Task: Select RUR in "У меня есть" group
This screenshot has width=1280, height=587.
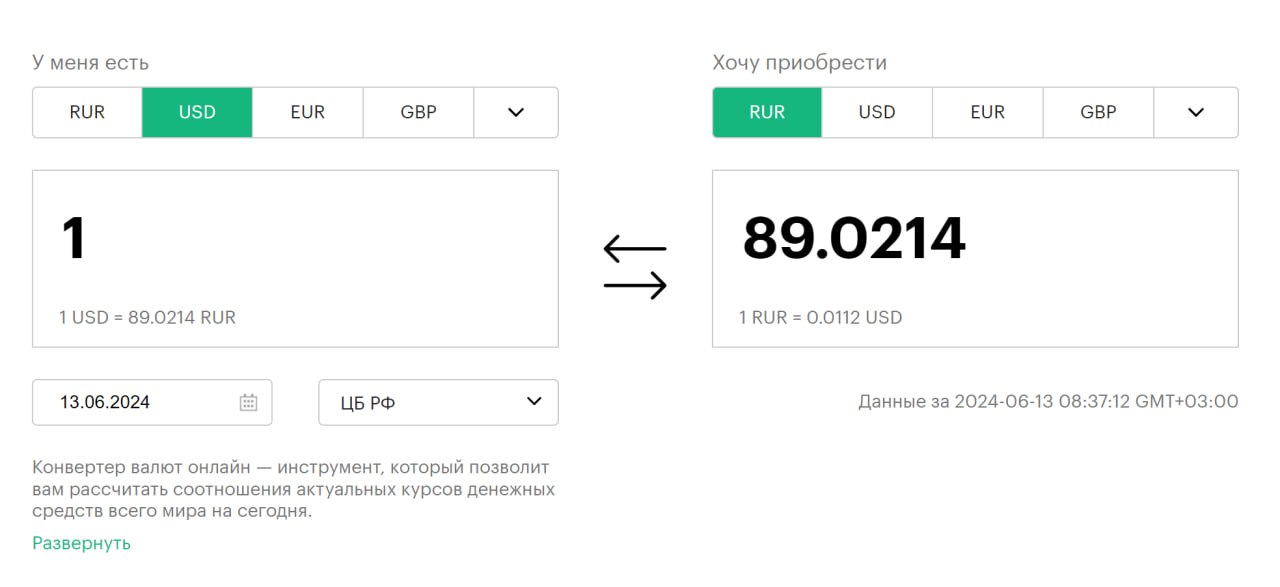Action: tap(87, 112)
